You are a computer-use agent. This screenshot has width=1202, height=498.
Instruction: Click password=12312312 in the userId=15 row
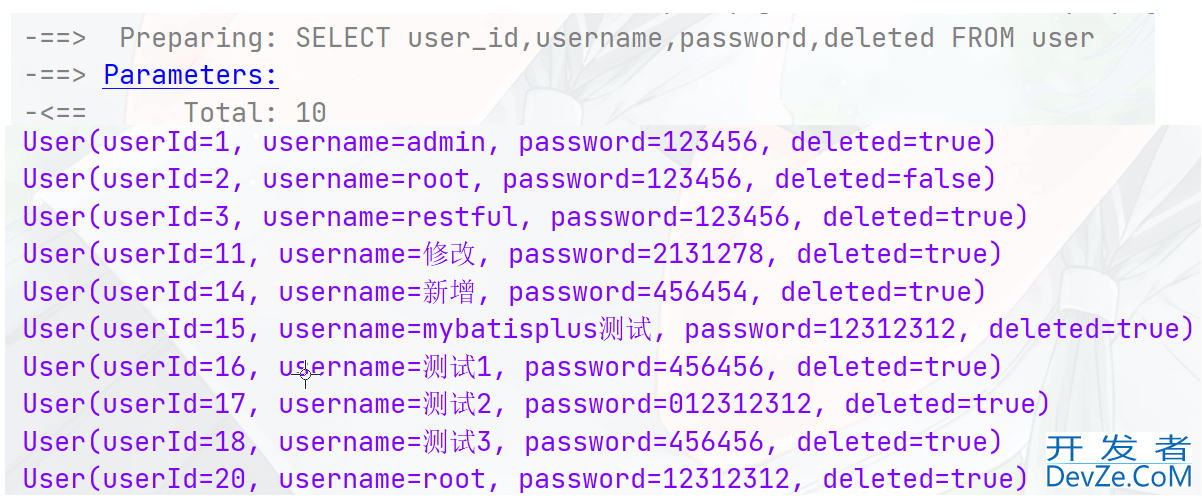click(x=828, y=329)
